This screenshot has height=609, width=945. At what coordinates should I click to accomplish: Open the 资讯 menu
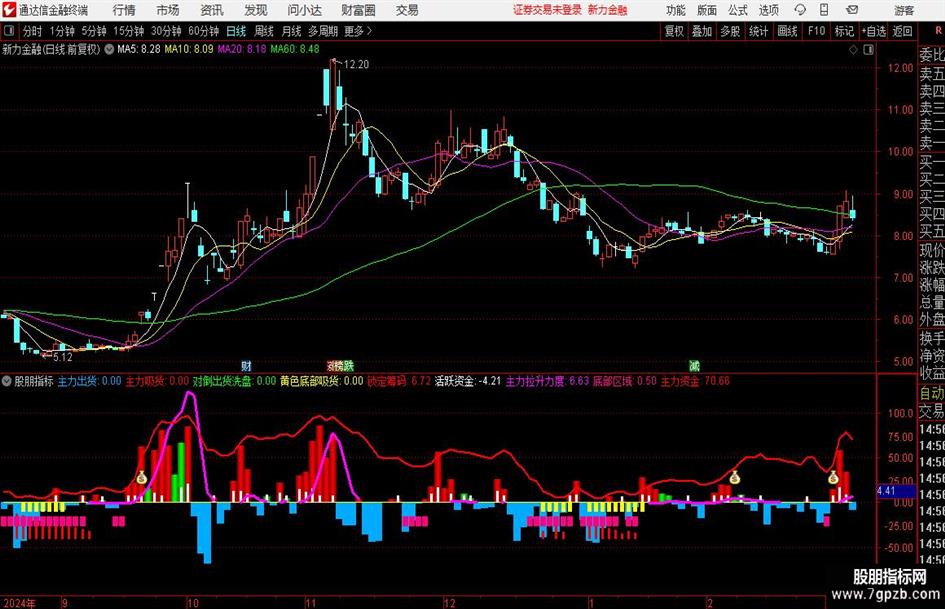212,10
